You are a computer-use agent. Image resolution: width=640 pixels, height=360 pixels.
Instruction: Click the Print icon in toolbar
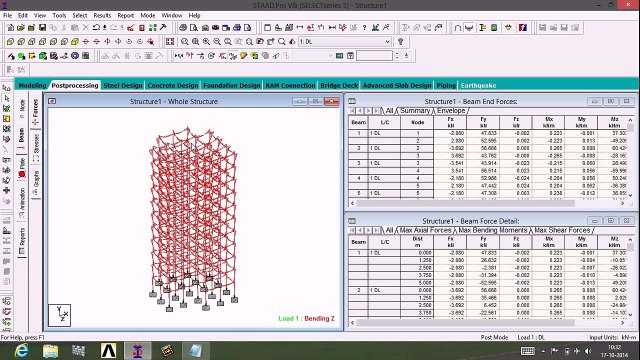pos(183,28)
